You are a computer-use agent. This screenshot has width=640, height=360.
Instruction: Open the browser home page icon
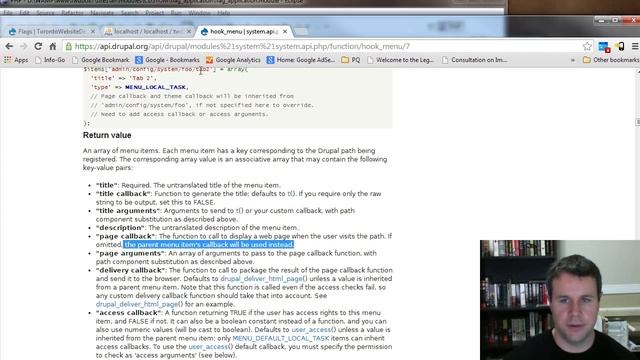coord(53,47)
